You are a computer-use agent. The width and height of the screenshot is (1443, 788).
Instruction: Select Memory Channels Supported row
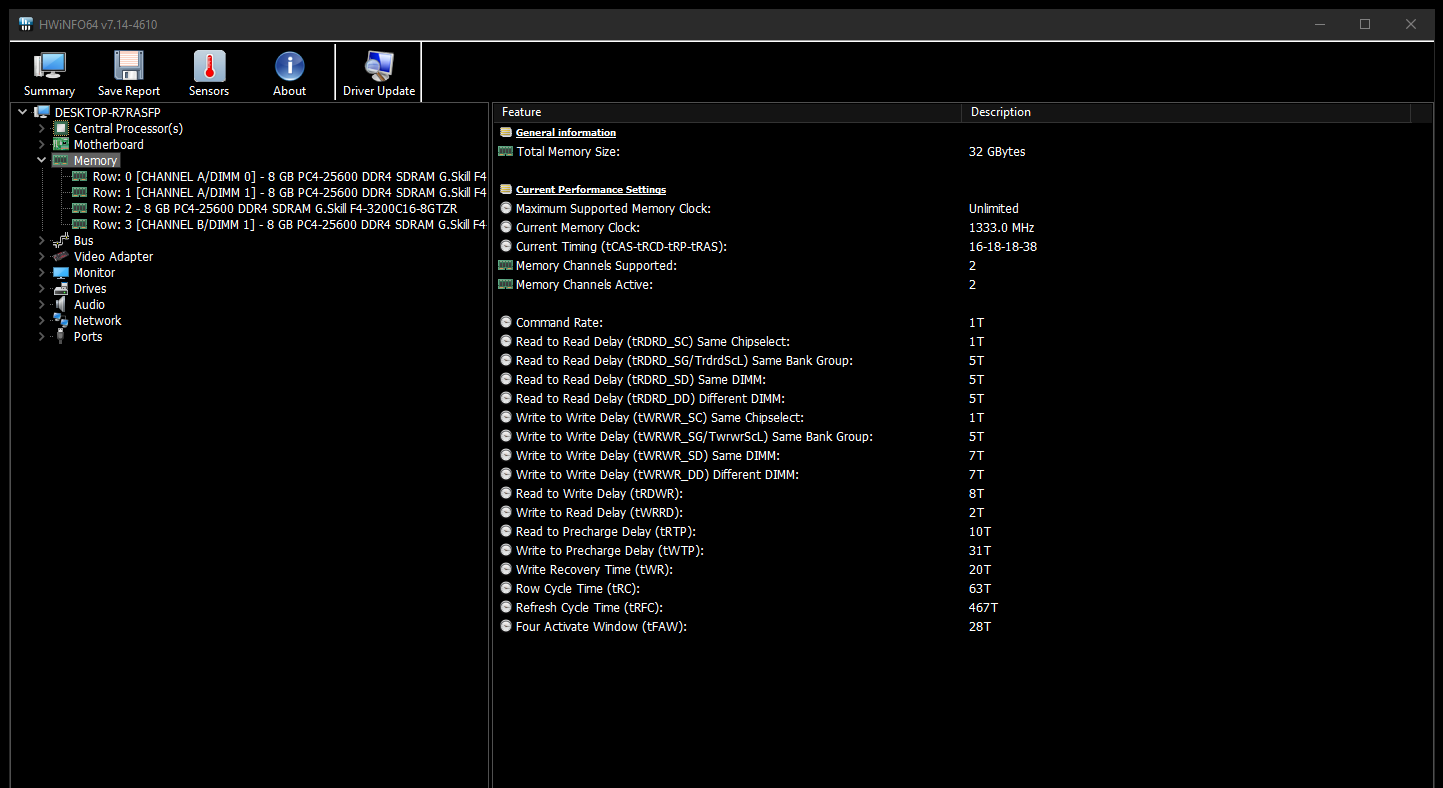[960, 266]
